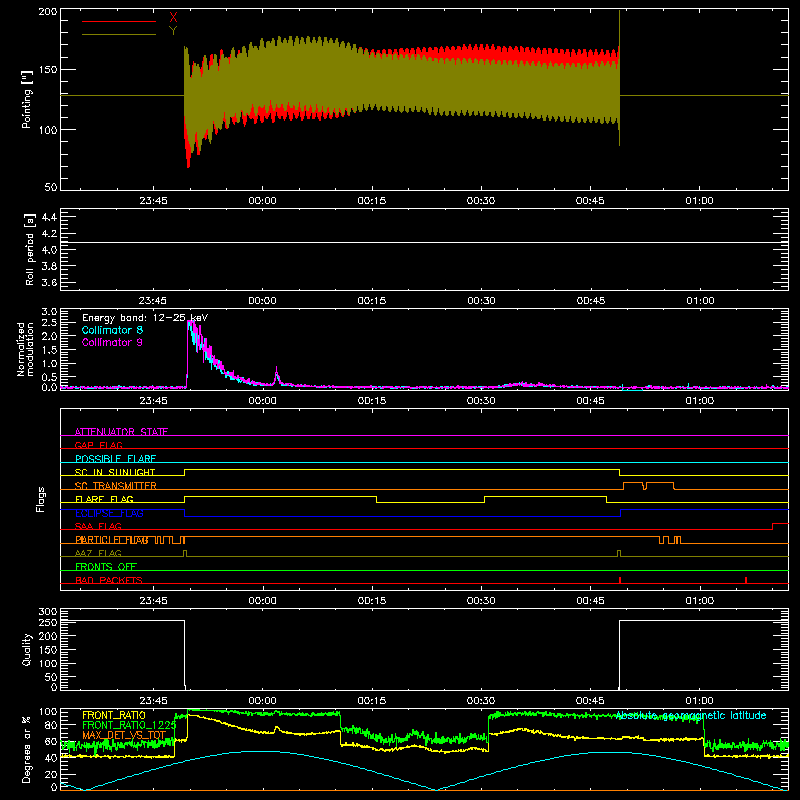
Task: Click the blue ECLIPSE_FLAG label
Action: click(109, 513)
